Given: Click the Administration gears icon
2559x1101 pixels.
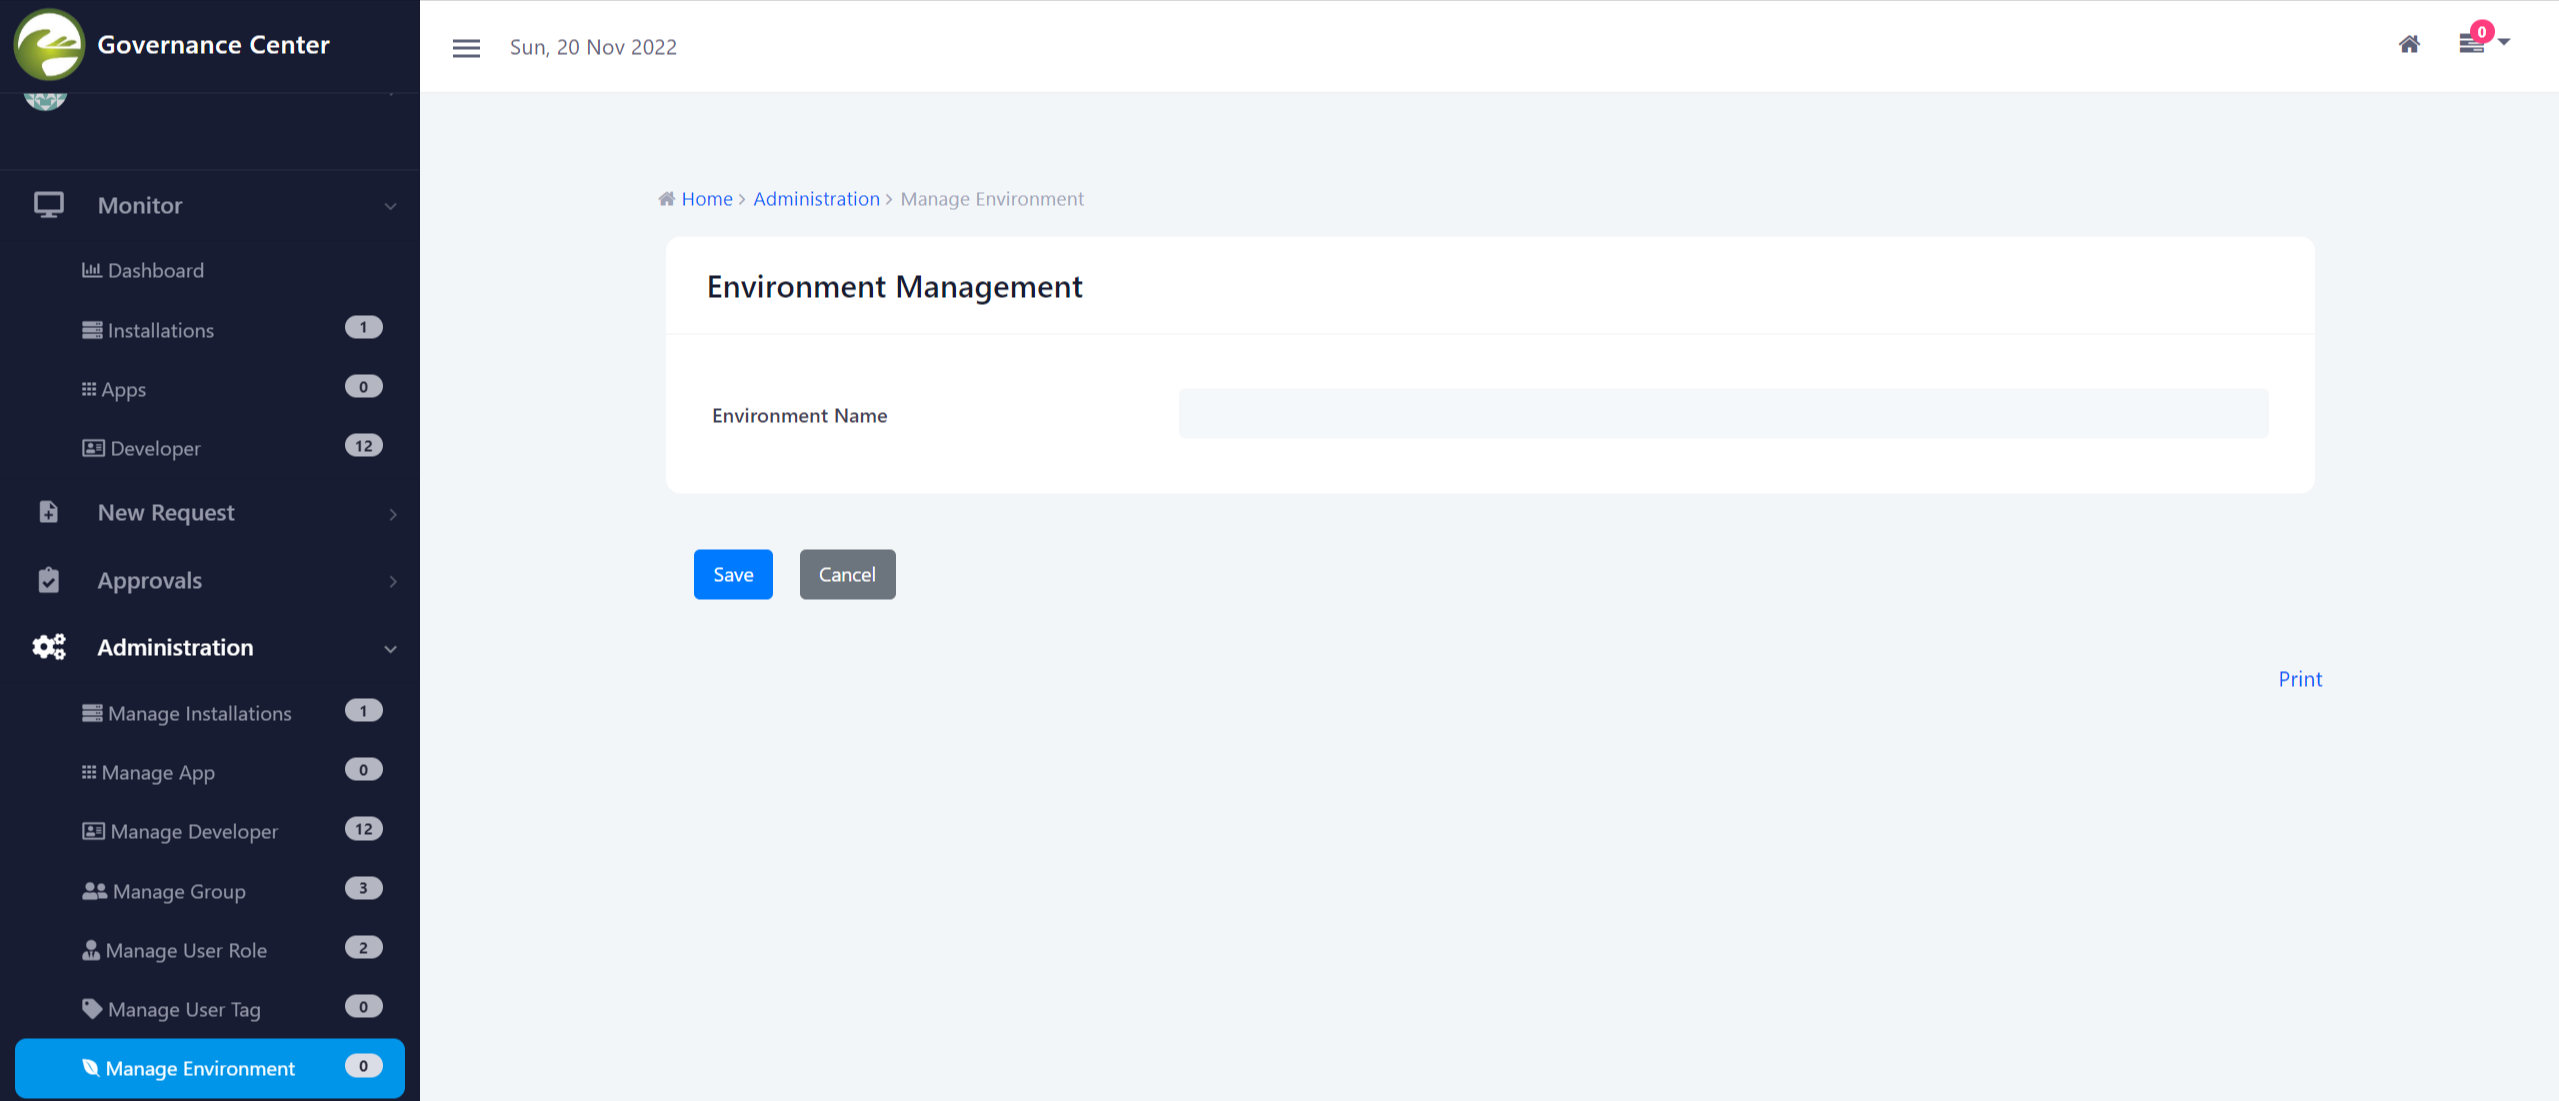Looking at the screenshot, I should tap(48, 647).
